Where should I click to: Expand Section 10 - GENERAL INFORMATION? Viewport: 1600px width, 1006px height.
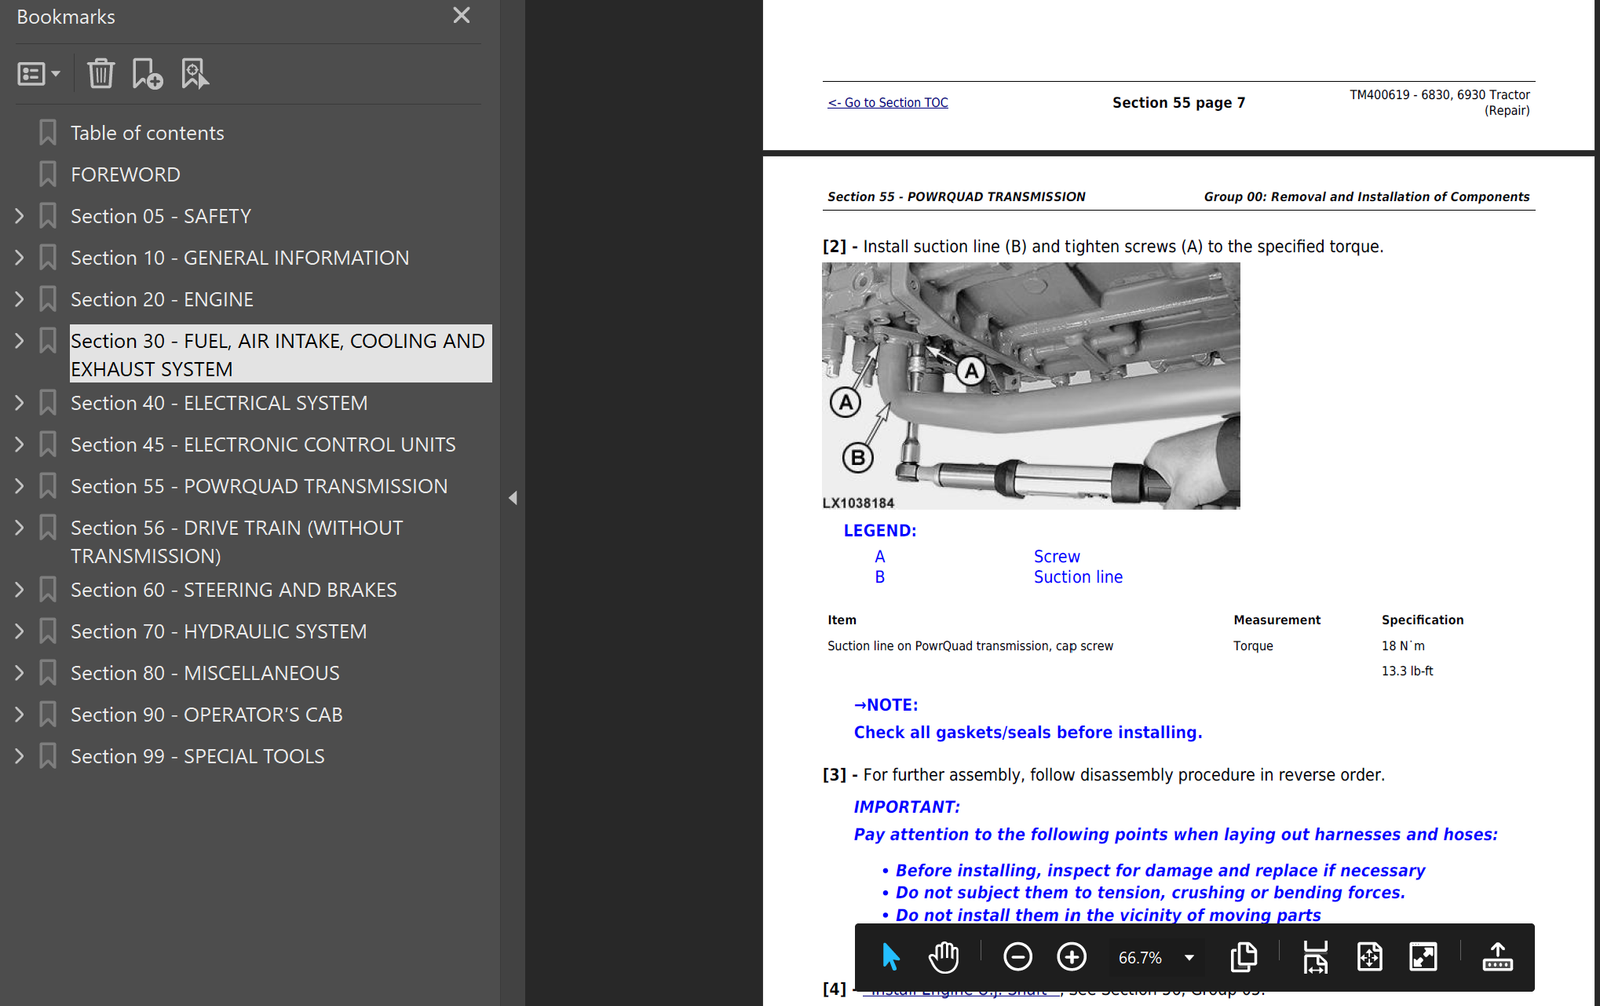coord(19,258)
